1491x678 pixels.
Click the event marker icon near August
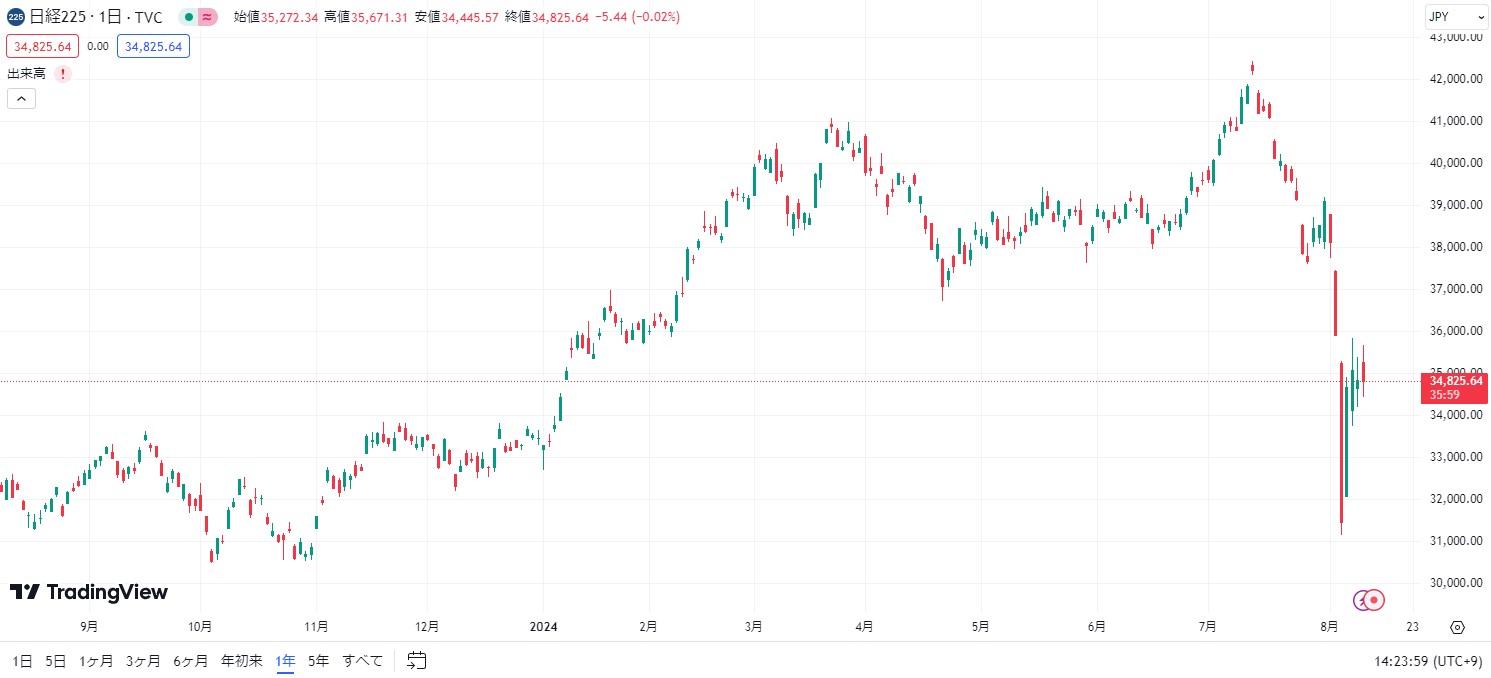coord(1374,600)
